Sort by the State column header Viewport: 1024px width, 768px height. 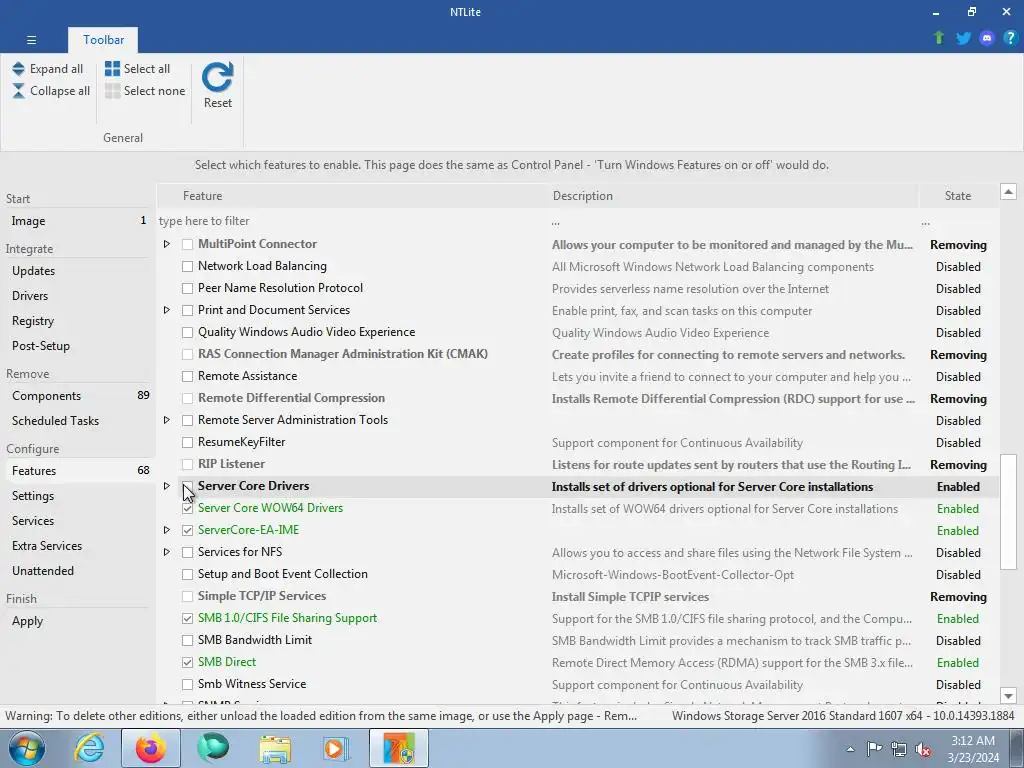(958, 196)
